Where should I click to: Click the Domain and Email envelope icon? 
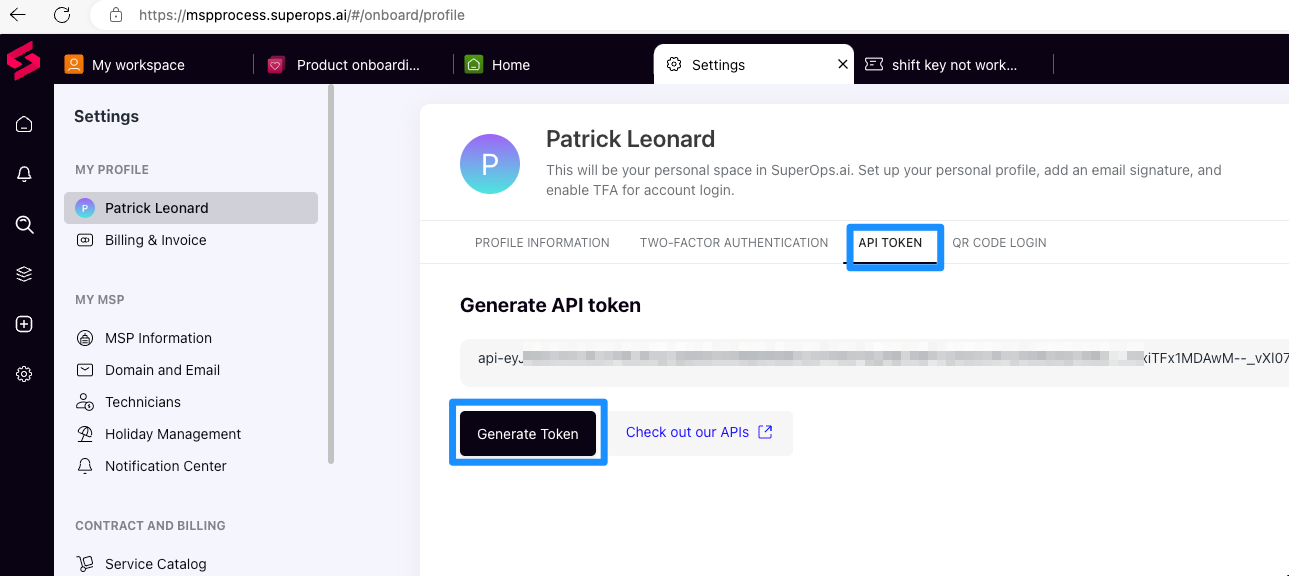pos(85,370)
